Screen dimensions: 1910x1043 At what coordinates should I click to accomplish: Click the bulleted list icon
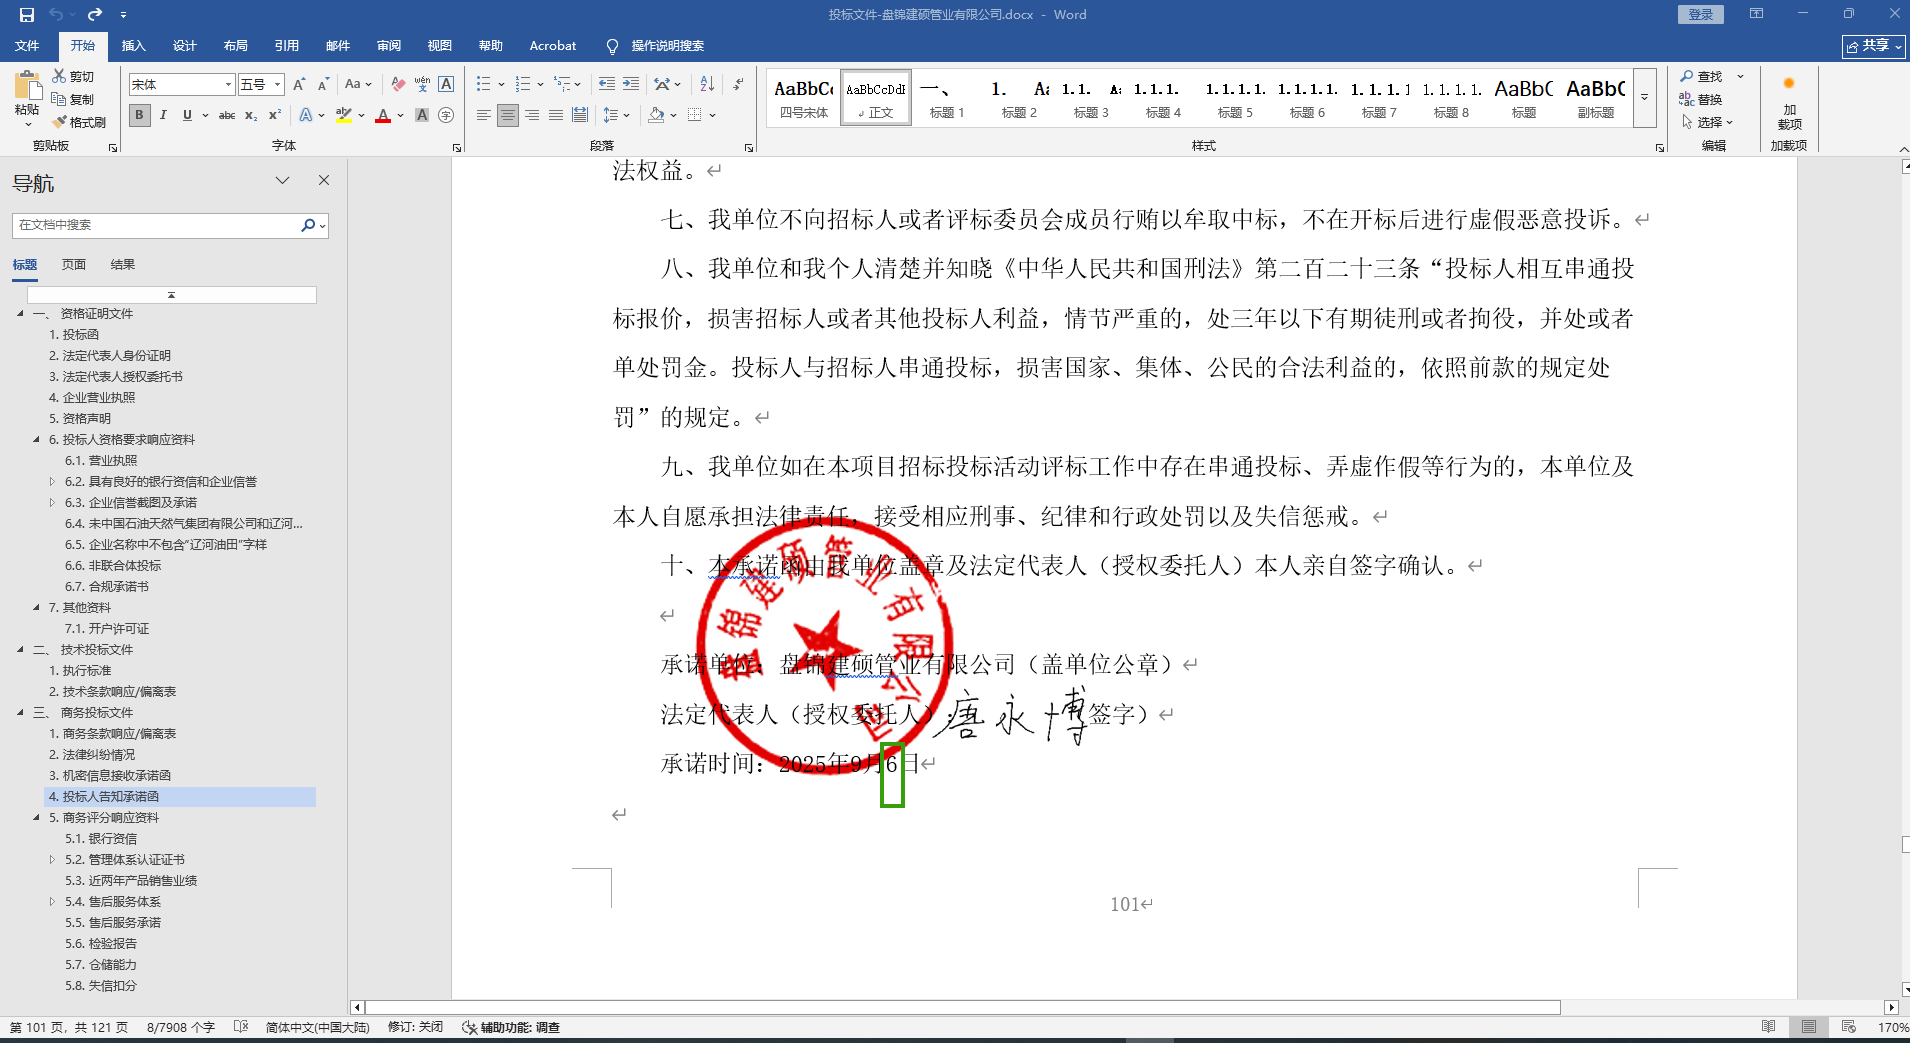[484, 85]
